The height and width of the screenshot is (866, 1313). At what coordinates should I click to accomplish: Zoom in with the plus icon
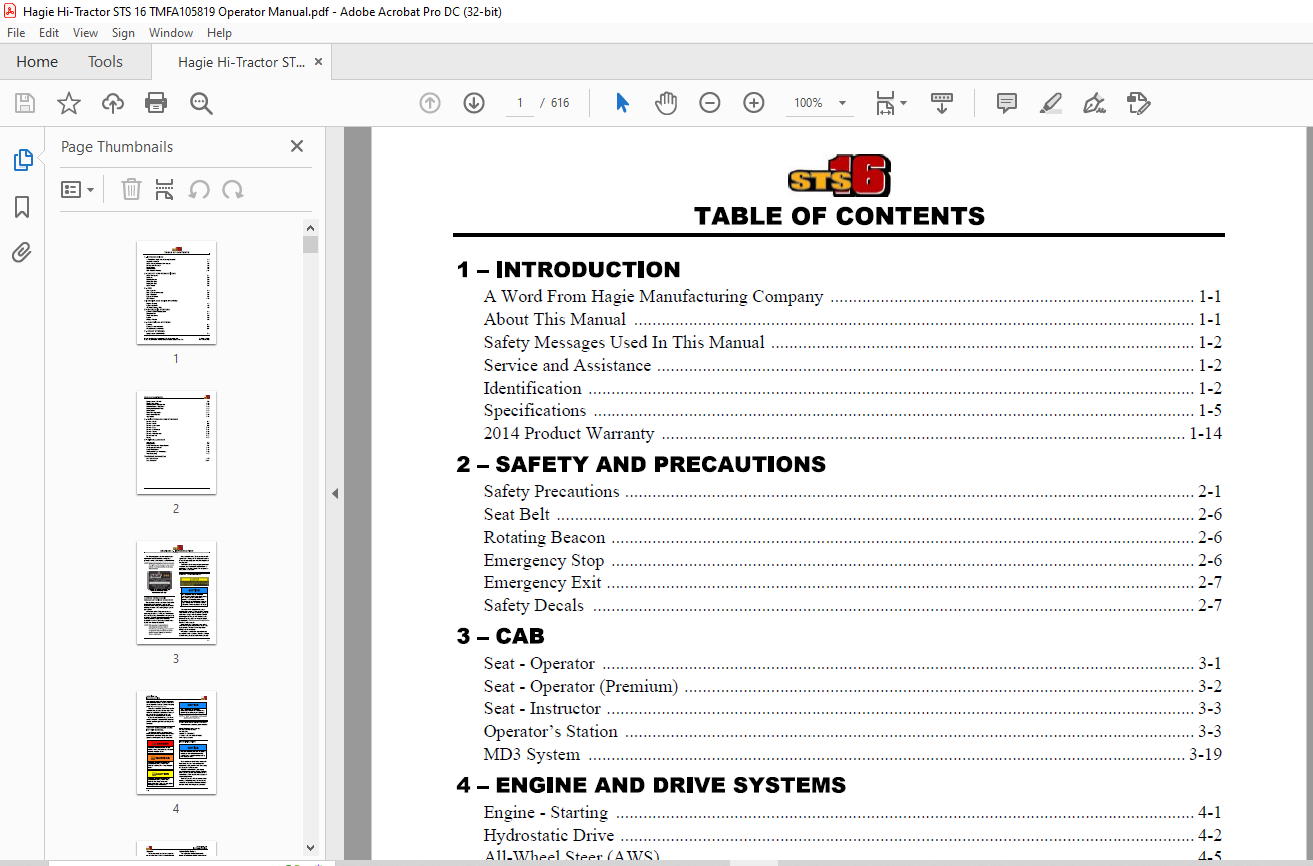click(x=754, y=103)
